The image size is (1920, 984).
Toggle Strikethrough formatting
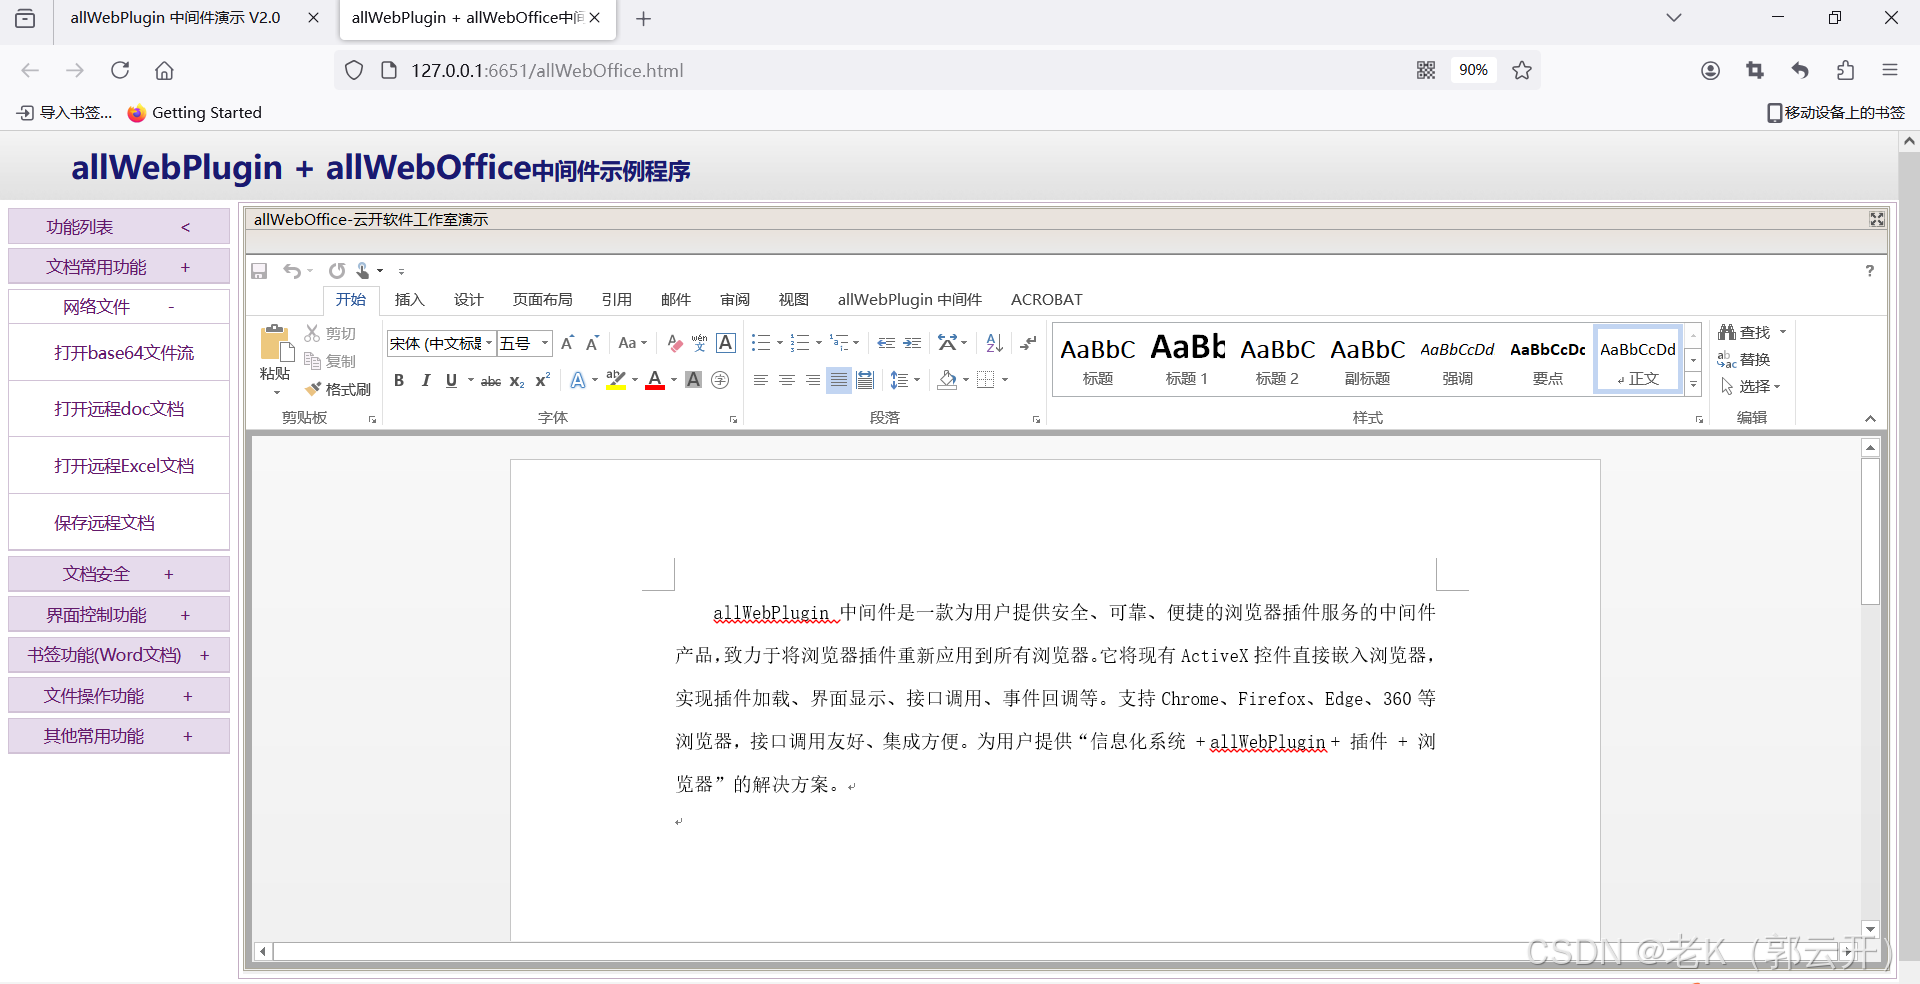[x=491, y=381]
